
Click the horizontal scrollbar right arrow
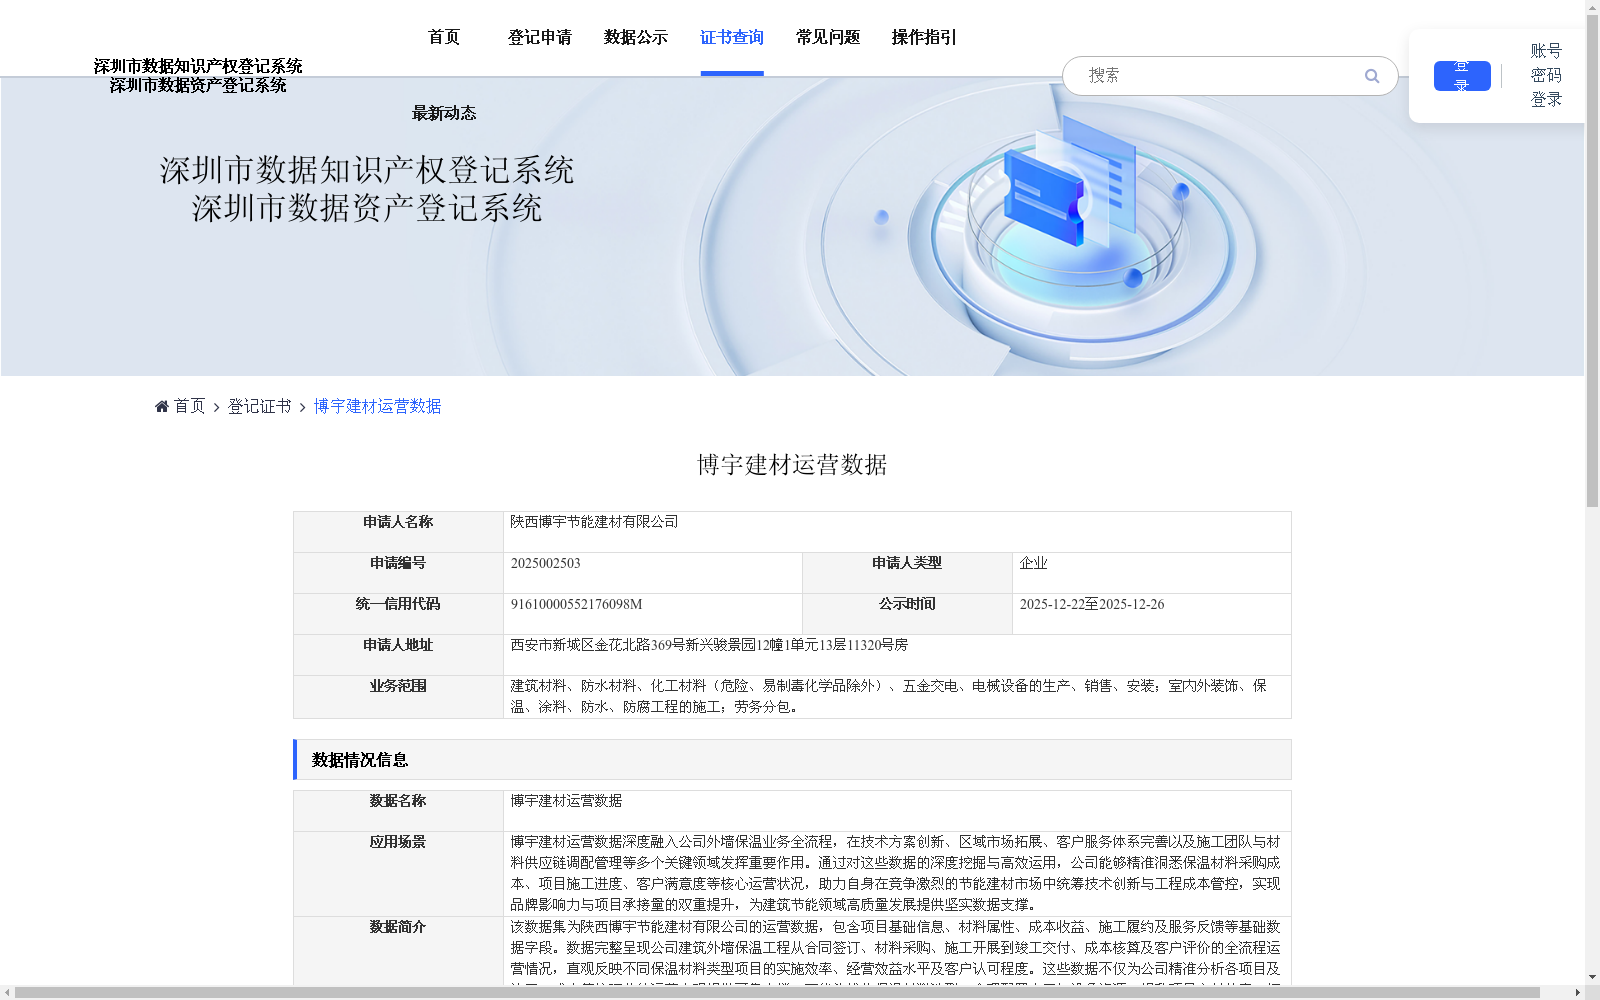(1578, 993)
